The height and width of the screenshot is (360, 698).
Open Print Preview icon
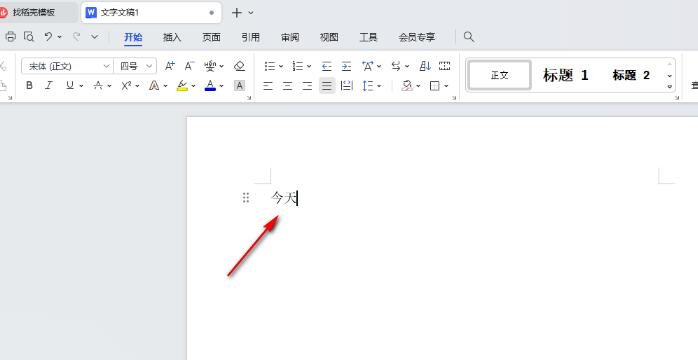(x=29, y=37)
